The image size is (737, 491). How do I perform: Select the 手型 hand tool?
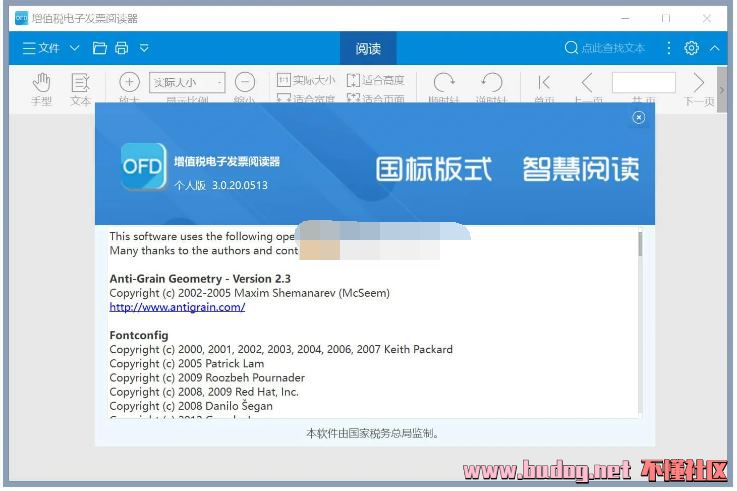(x=41, y=89)
